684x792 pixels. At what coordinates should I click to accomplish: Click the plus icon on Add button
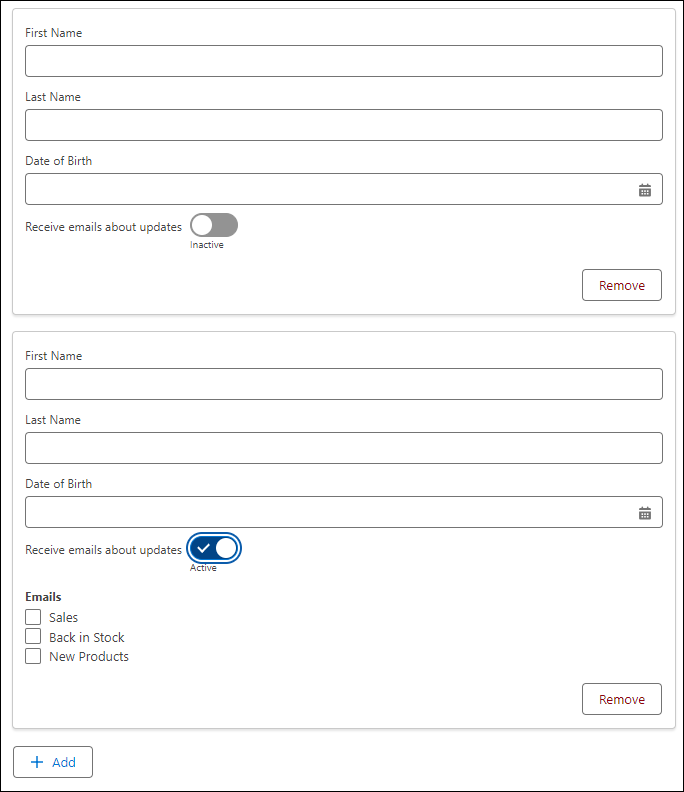coord(37,762)
